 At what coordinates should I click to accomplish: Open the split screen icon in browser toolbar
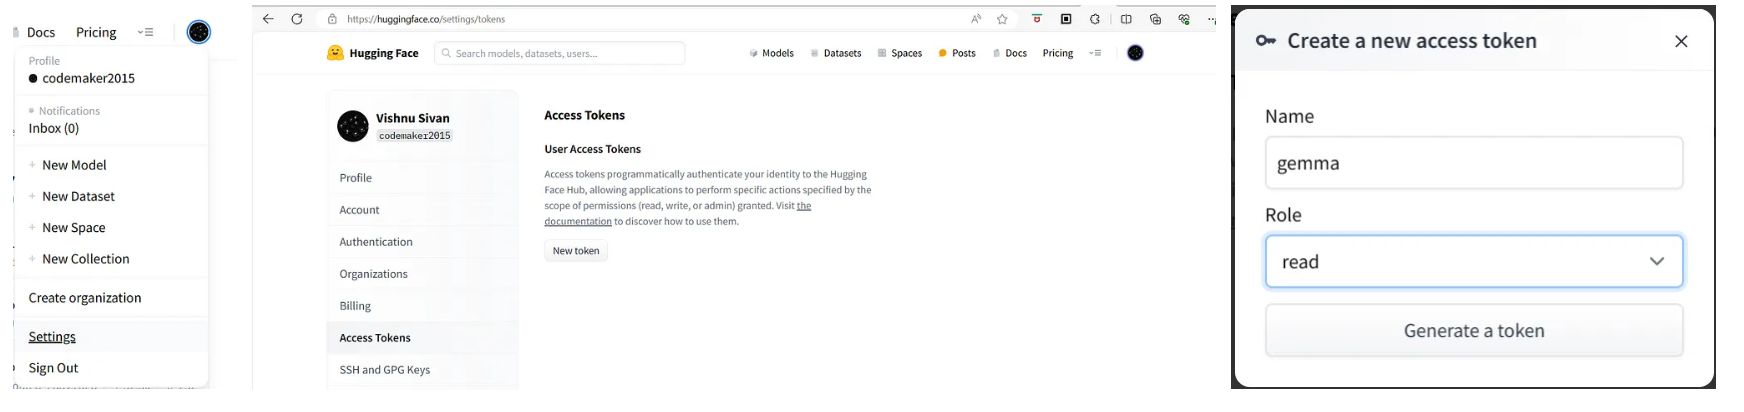pyautogui.click(x=1126, y=19)
